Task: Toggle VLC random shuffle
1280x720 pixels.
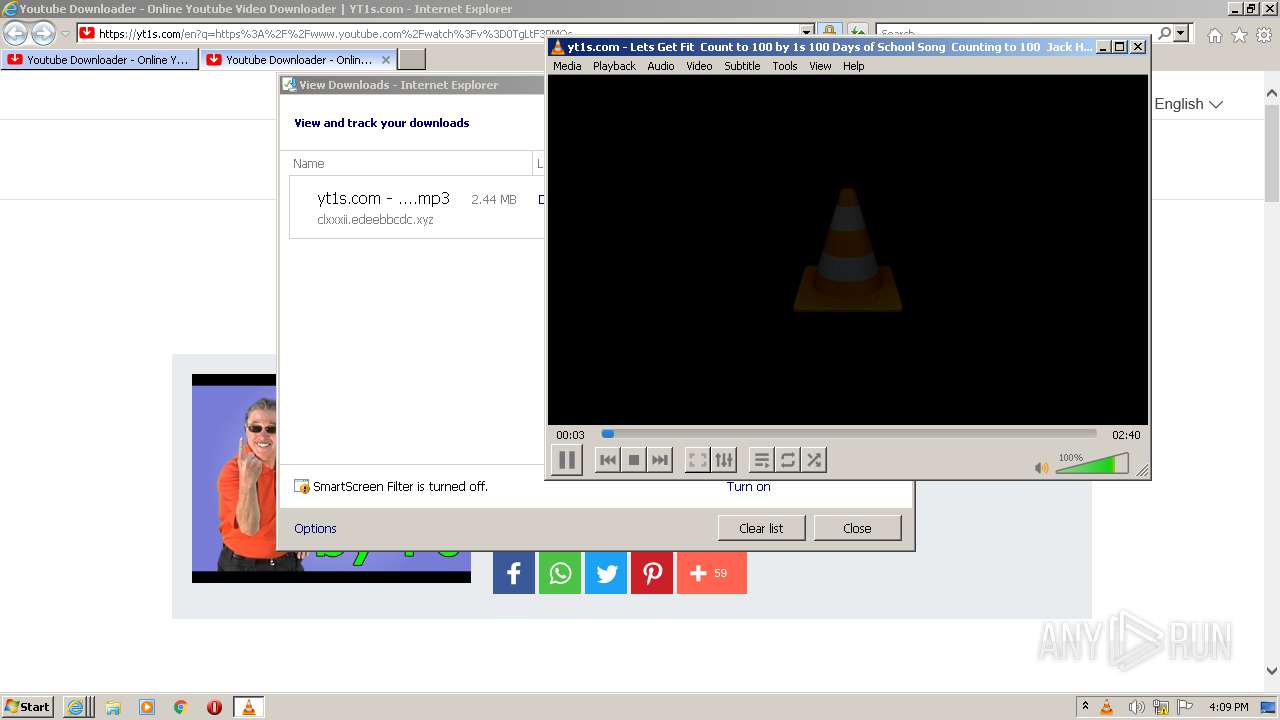Action: tap(814, 460)
